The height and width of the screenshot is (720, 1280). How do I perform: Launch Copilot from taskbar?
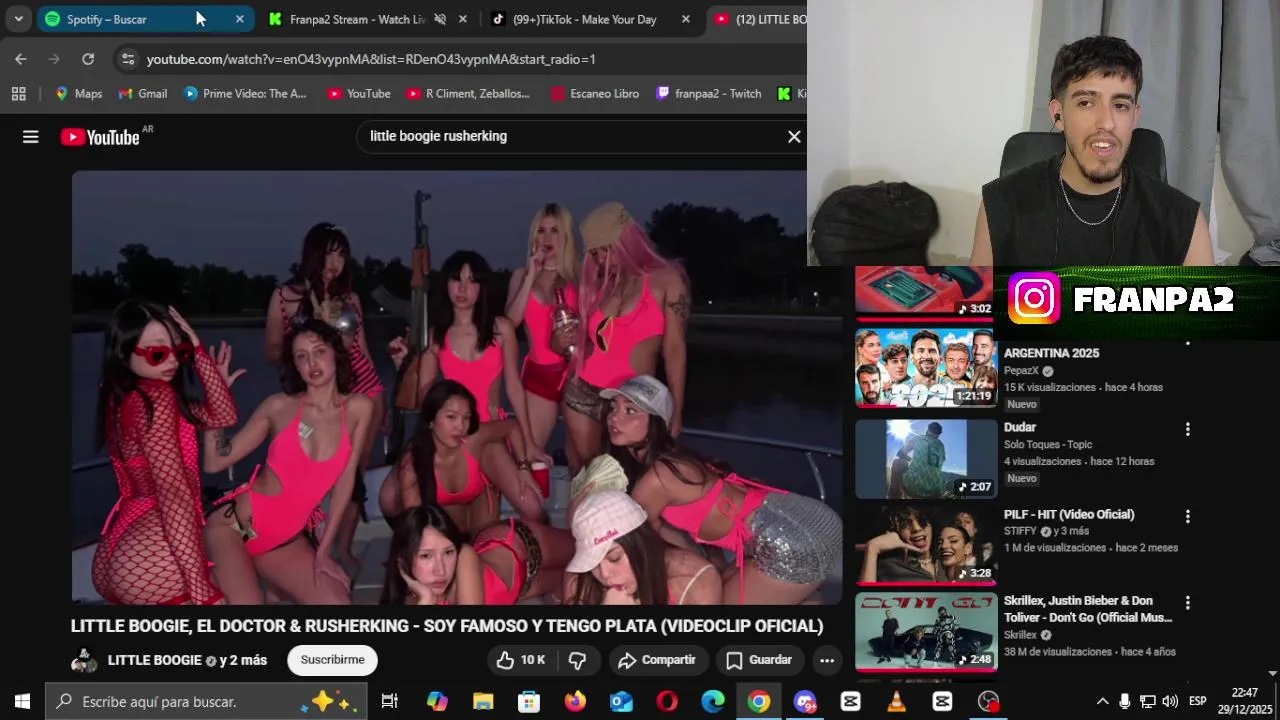point(437,702)
